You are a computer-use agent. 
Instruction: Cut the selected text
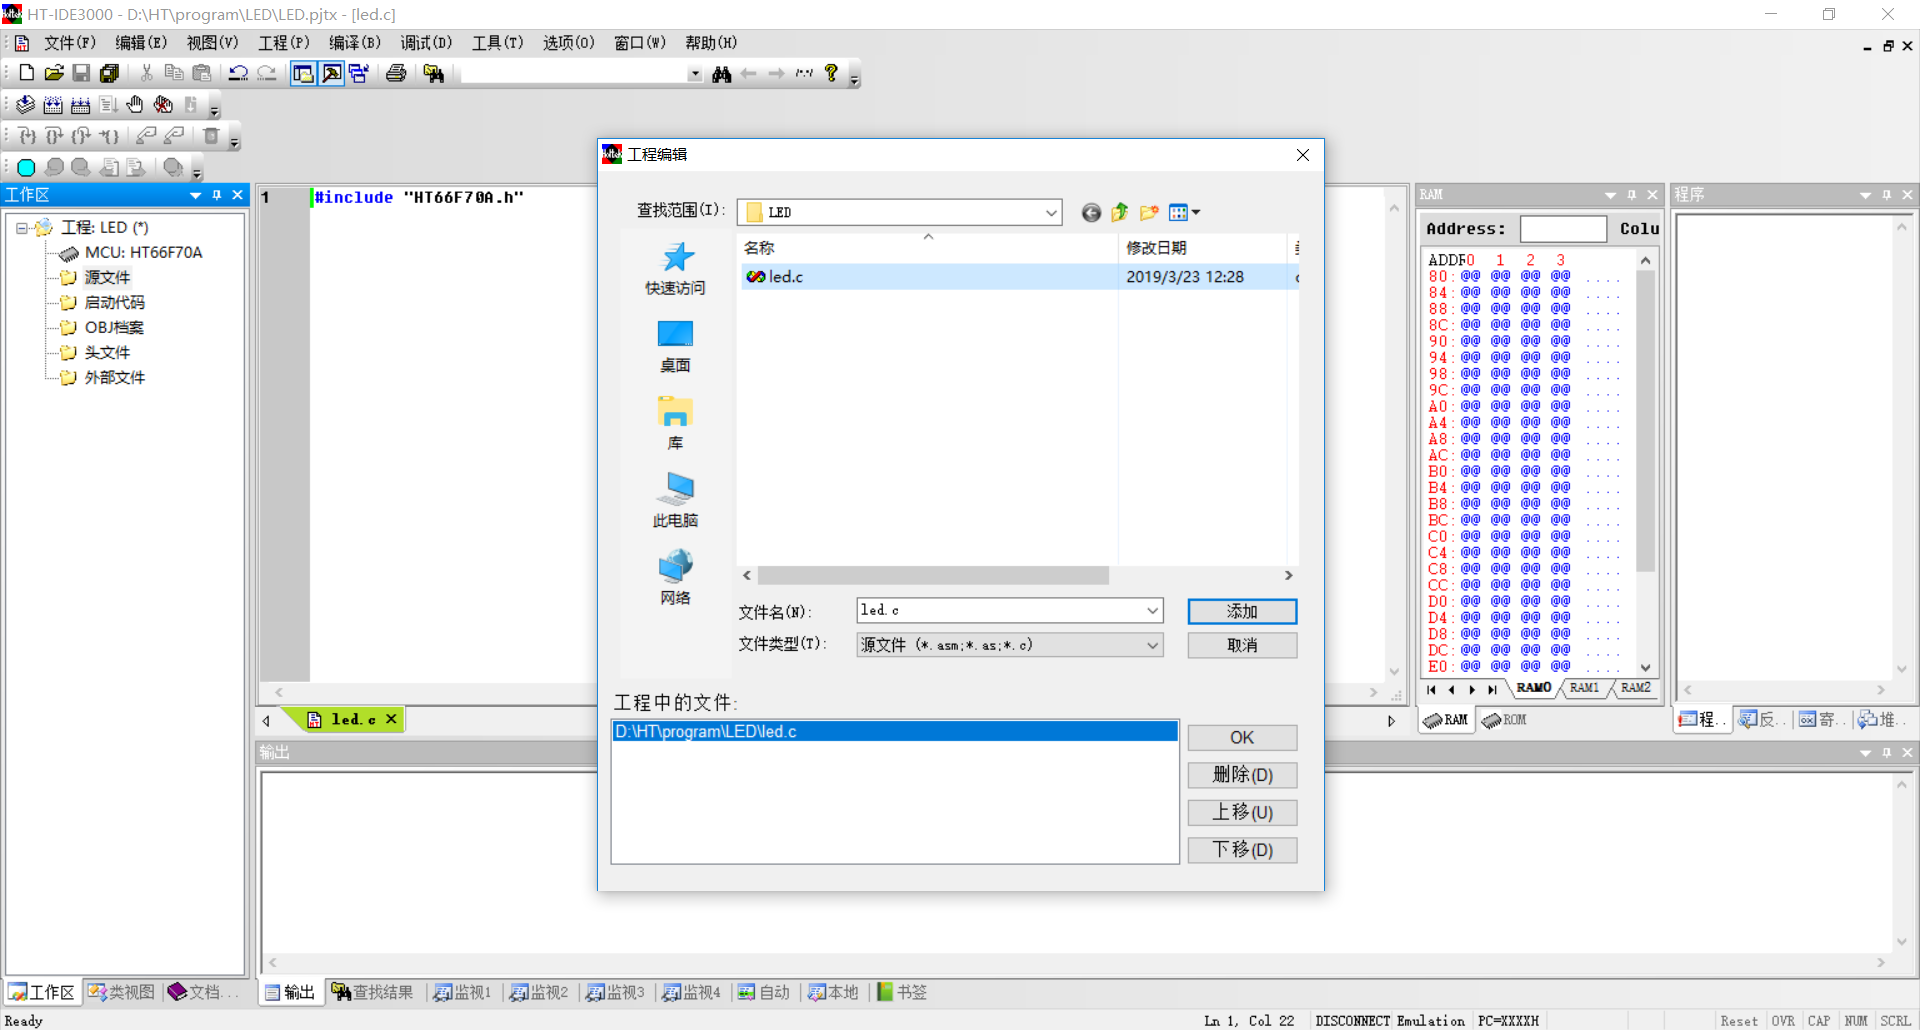145,72
